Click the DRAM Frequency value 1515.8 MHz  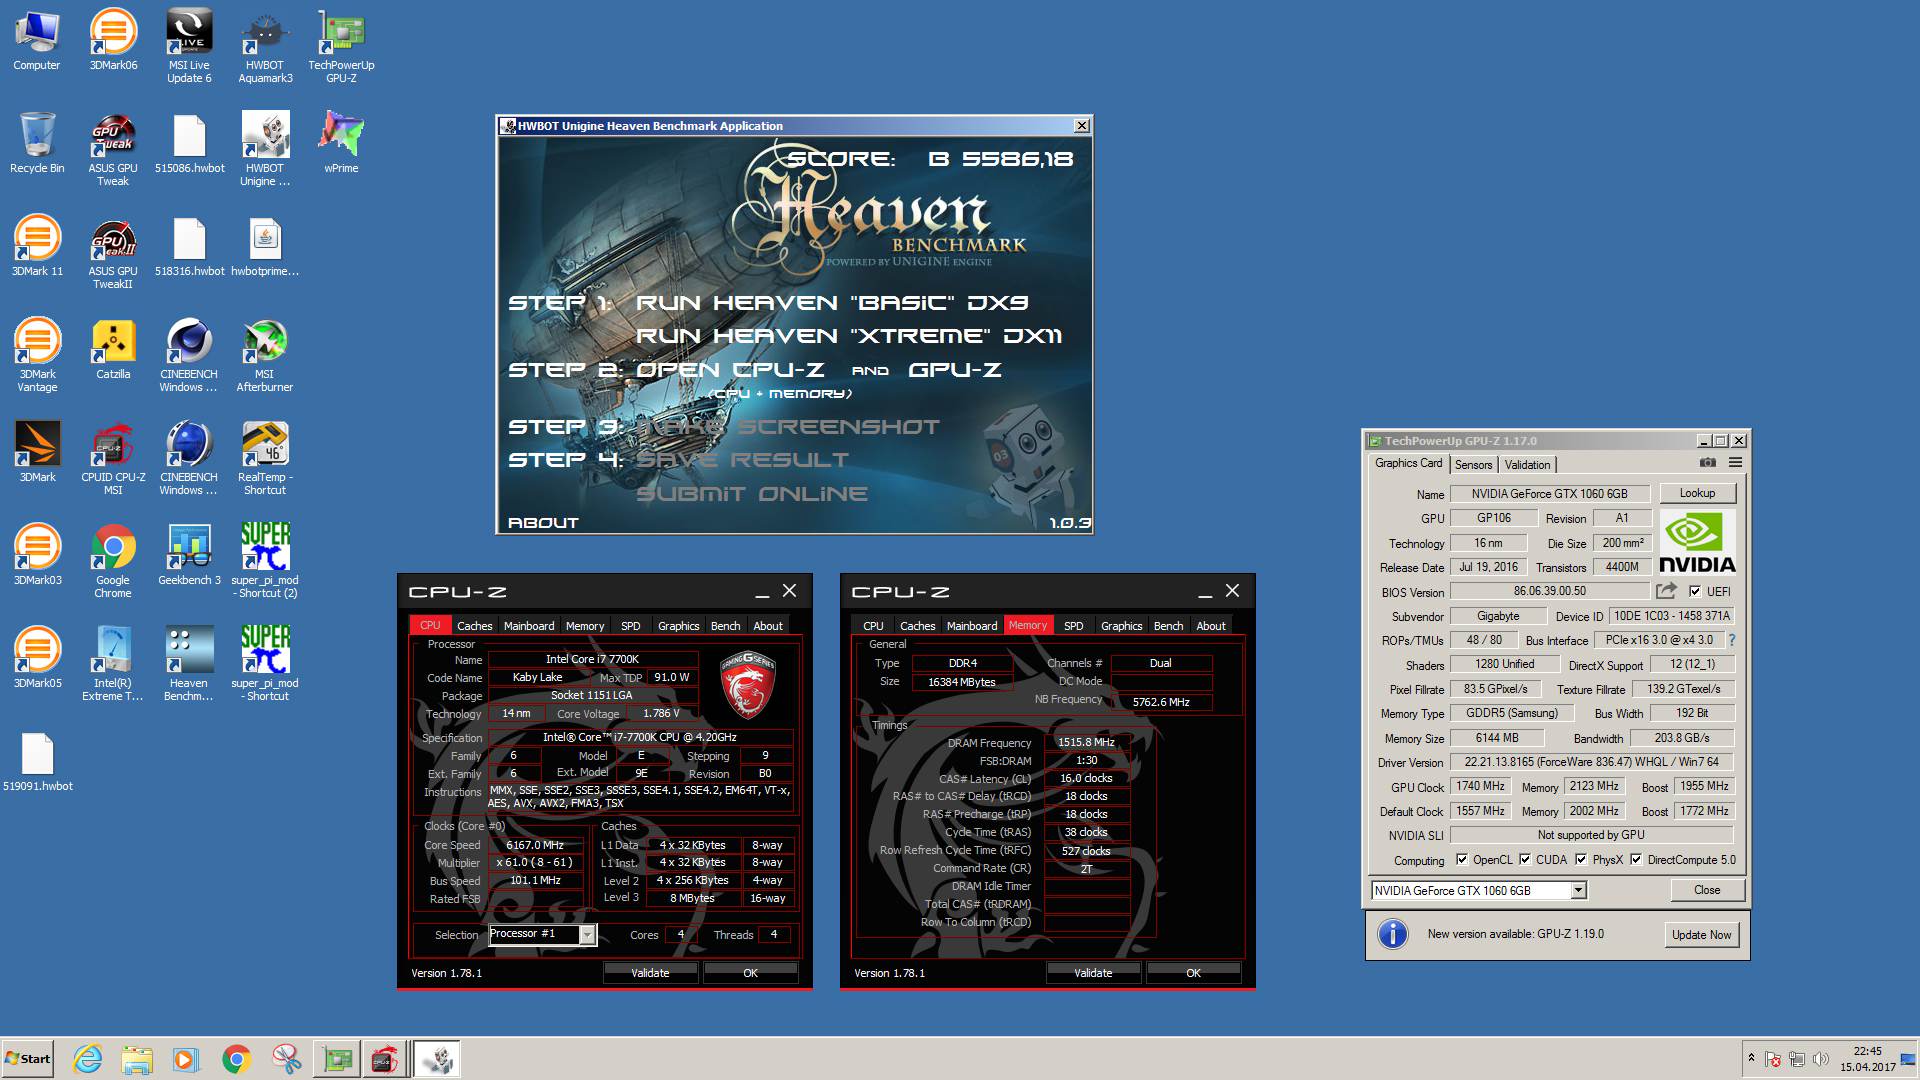[1086, 742]
